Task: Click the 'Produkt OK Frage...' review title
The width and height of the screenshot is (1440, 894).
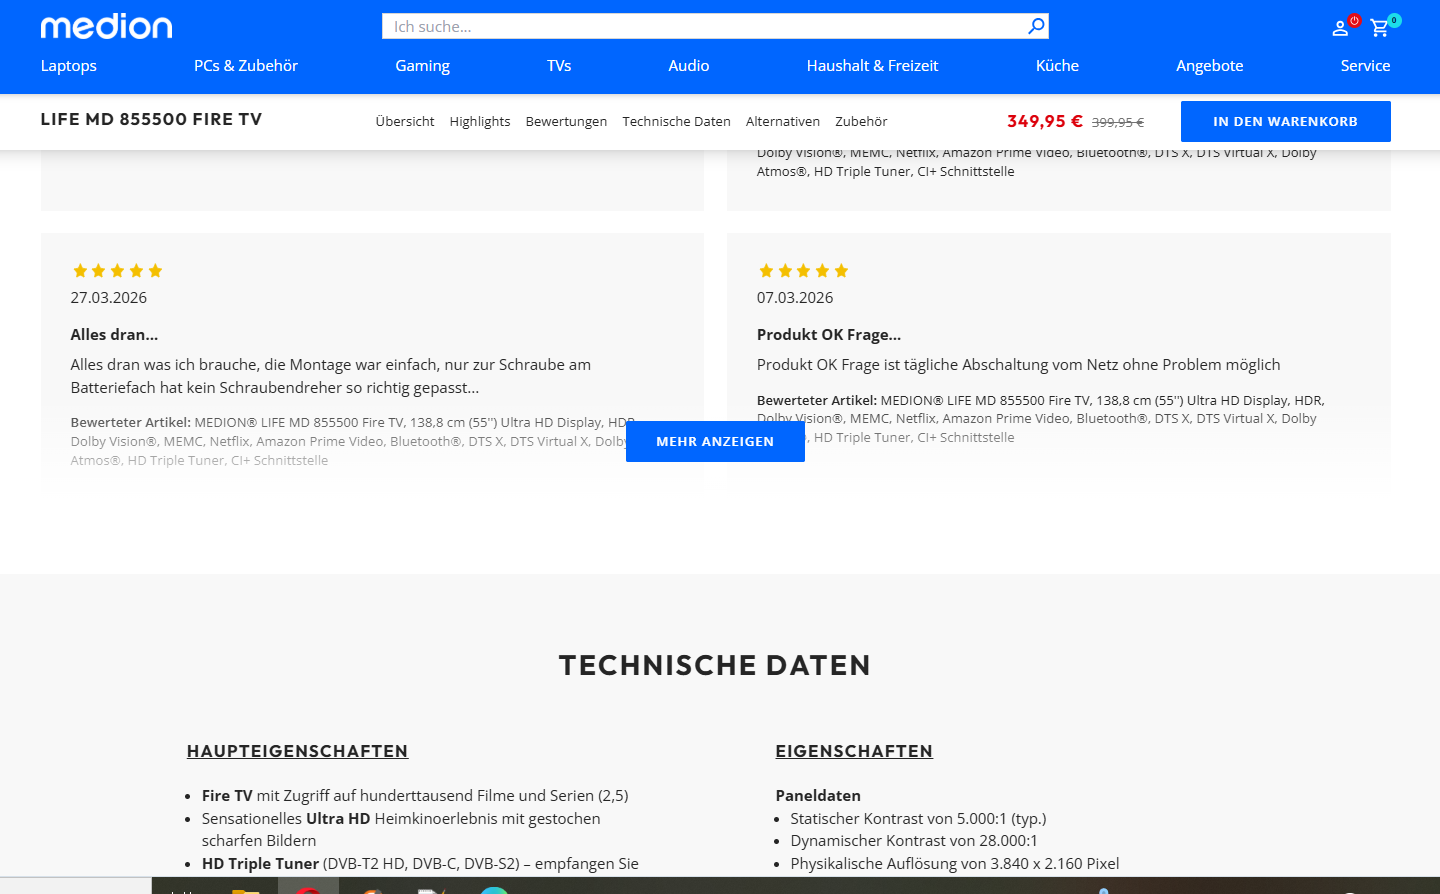Action: pyautogui.click(x=829, y=335)
